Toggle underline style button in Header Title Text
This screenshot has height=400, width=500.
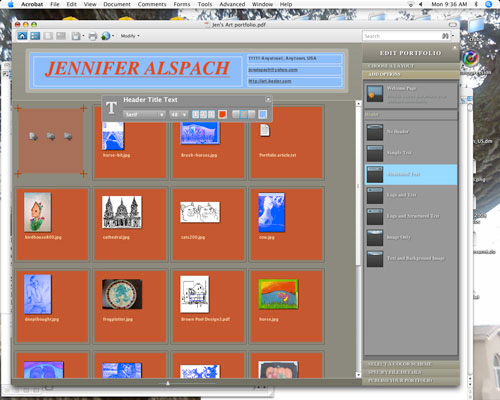tap(211, 115)
